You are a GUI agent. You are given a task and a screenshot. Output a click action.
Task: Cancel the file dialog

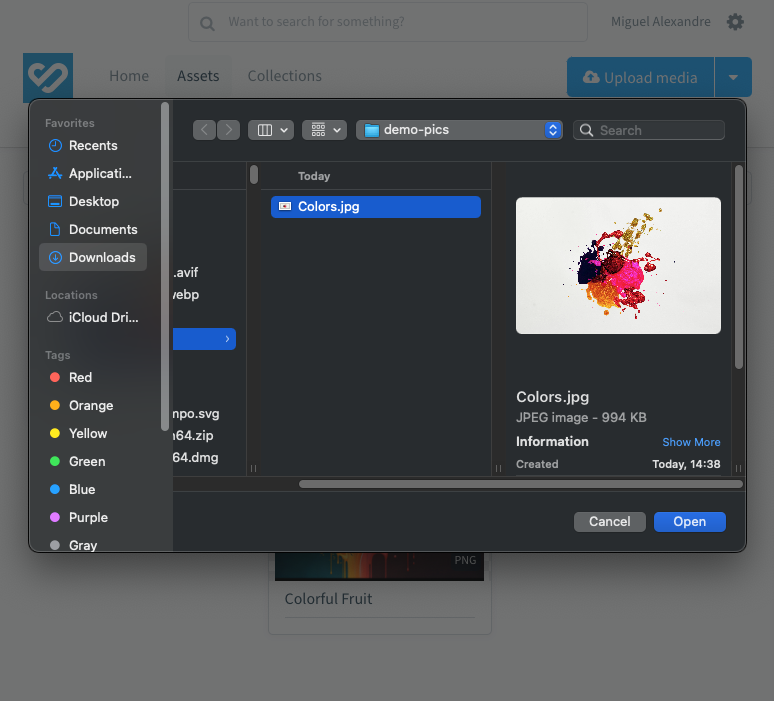click(x=609, y=521)
